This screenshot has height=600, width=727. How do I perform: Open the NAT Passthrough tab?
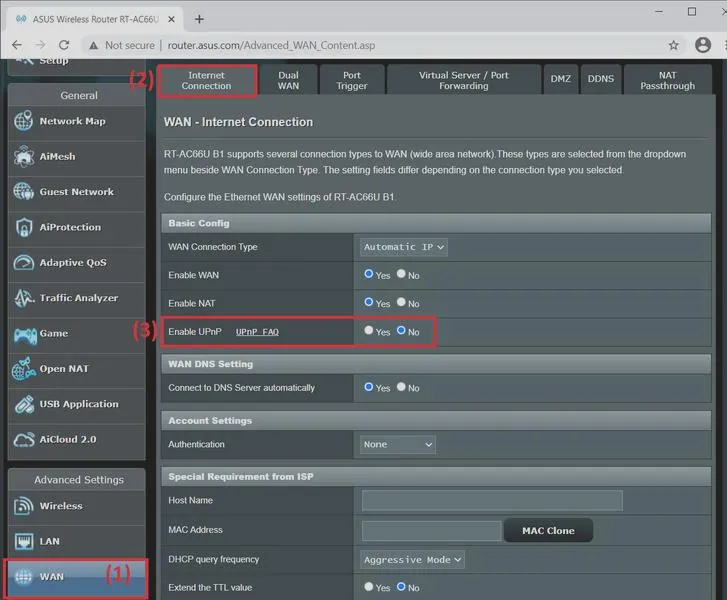(x=668, y=81)
